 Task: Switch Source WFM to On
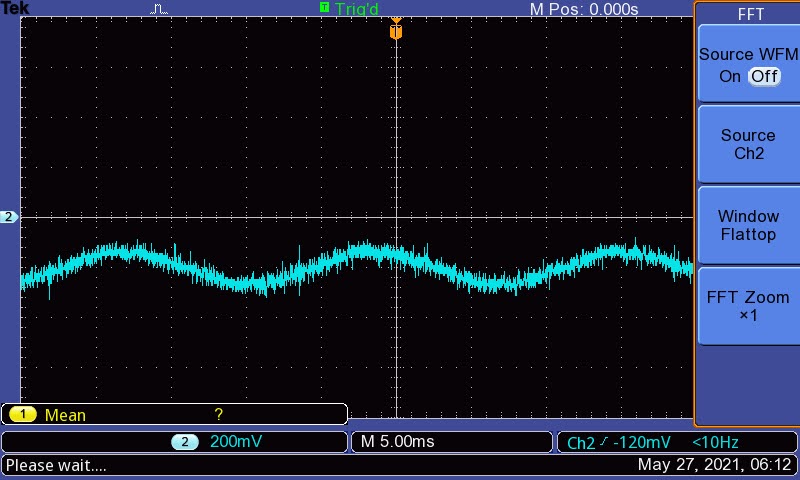tap(729, 76)
